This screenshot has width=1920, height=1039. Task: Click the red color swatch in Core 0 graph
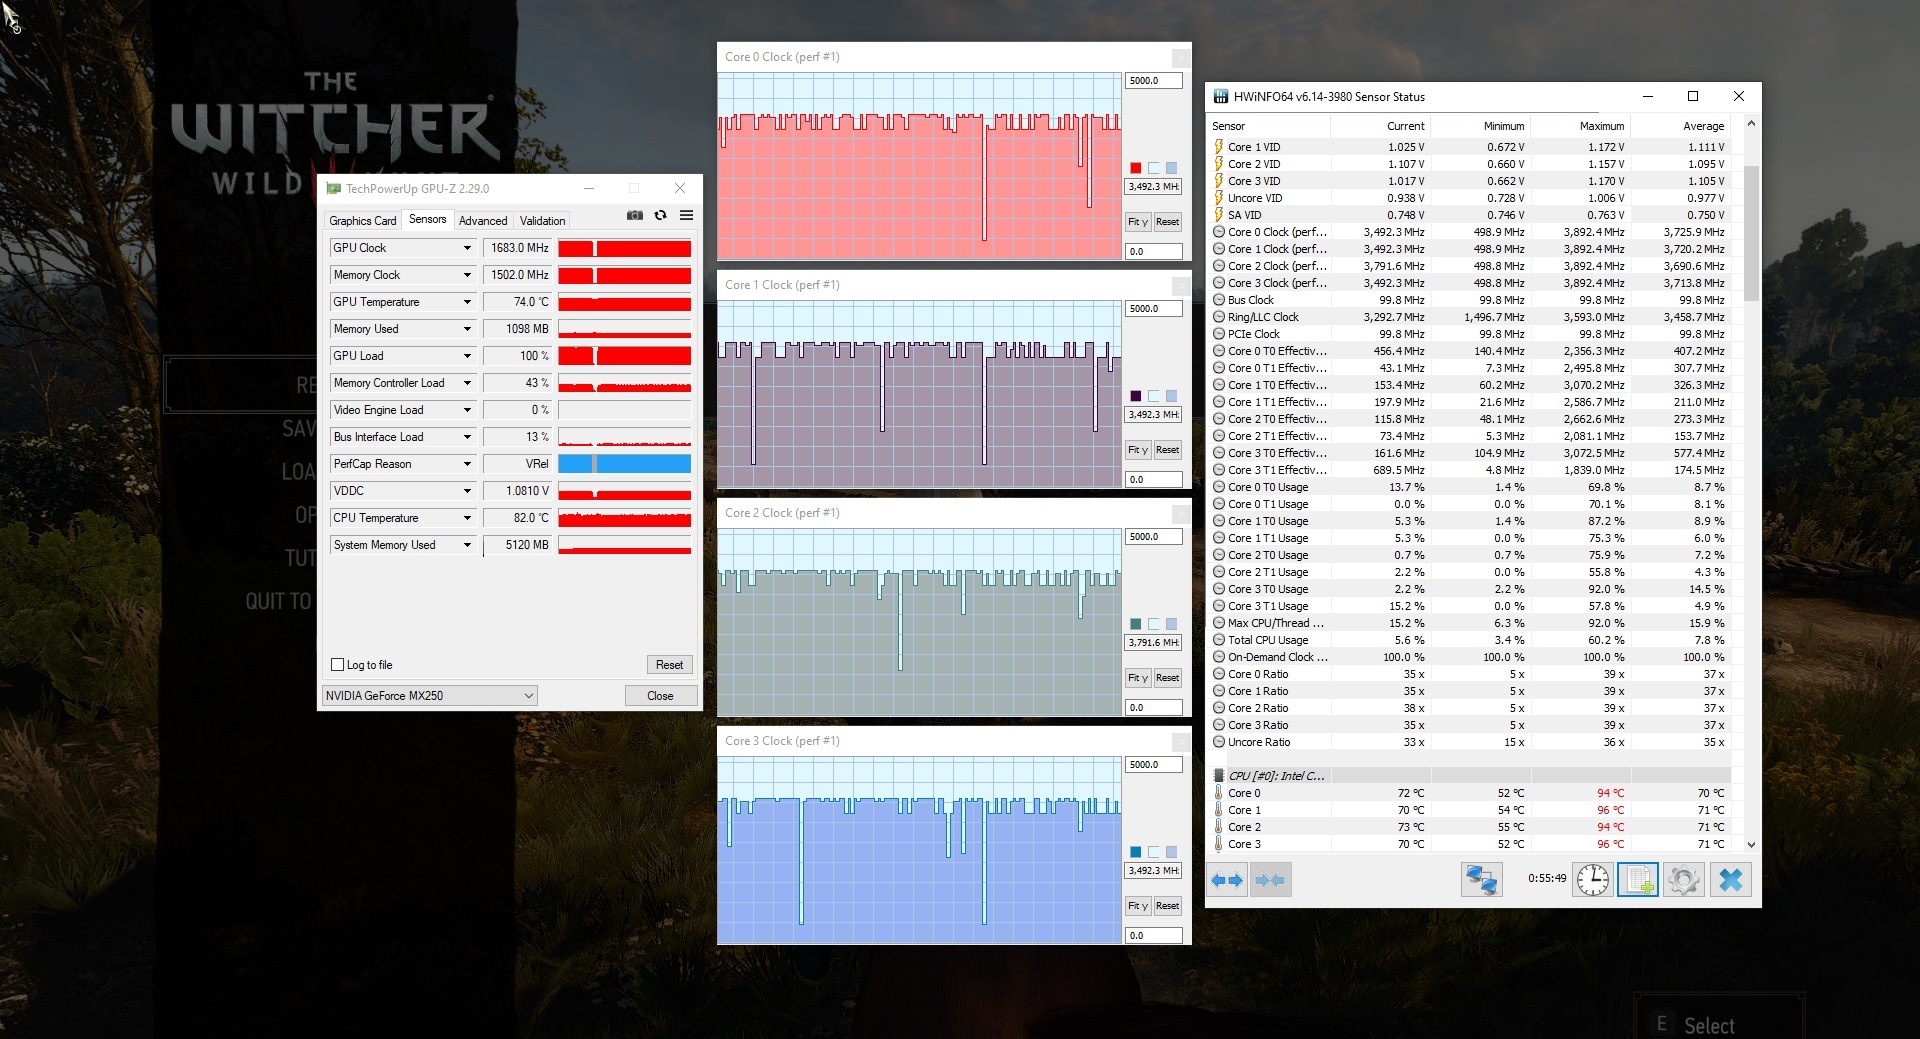pyautogui.click(x=1135, y=168)
